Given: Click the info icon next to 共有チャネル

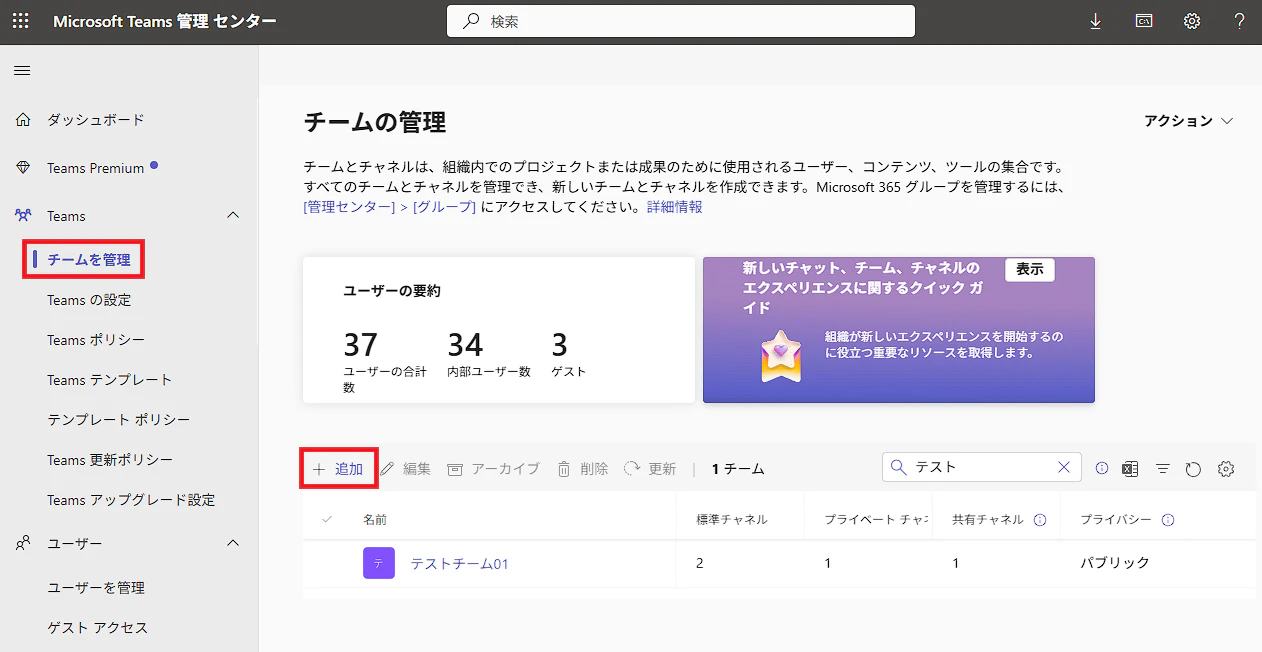Looking at the screenshot, I should [1040, 520].
